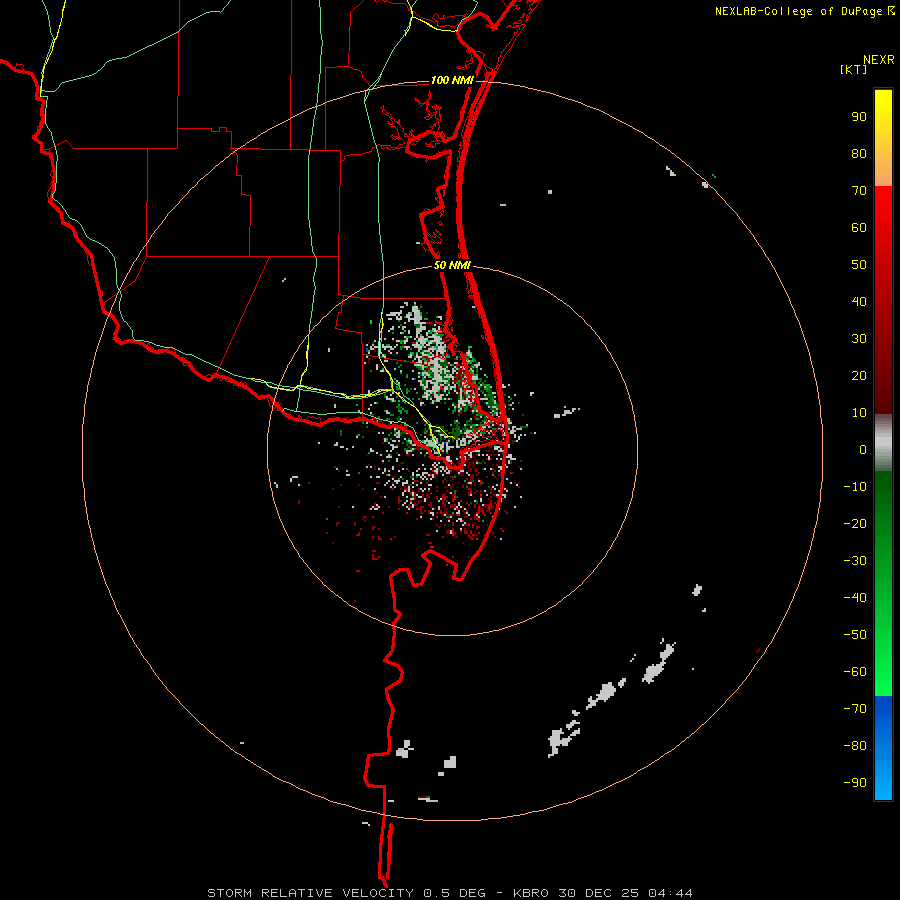The width and height of the screenshot is (900, 900).
Task: Click the positive 30 knot scale label
Action: tap(859, 339)
